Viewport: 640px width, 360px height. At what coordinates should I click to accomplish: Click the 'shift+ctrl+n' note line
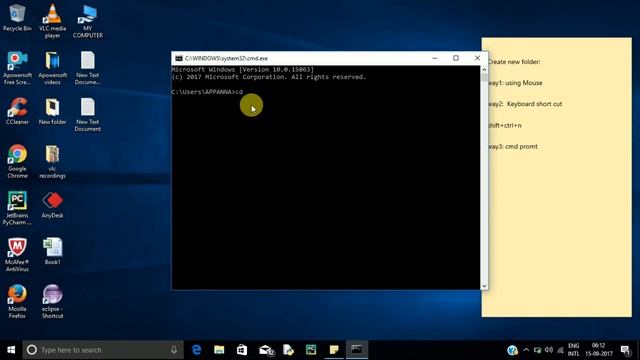click(504, 125)
